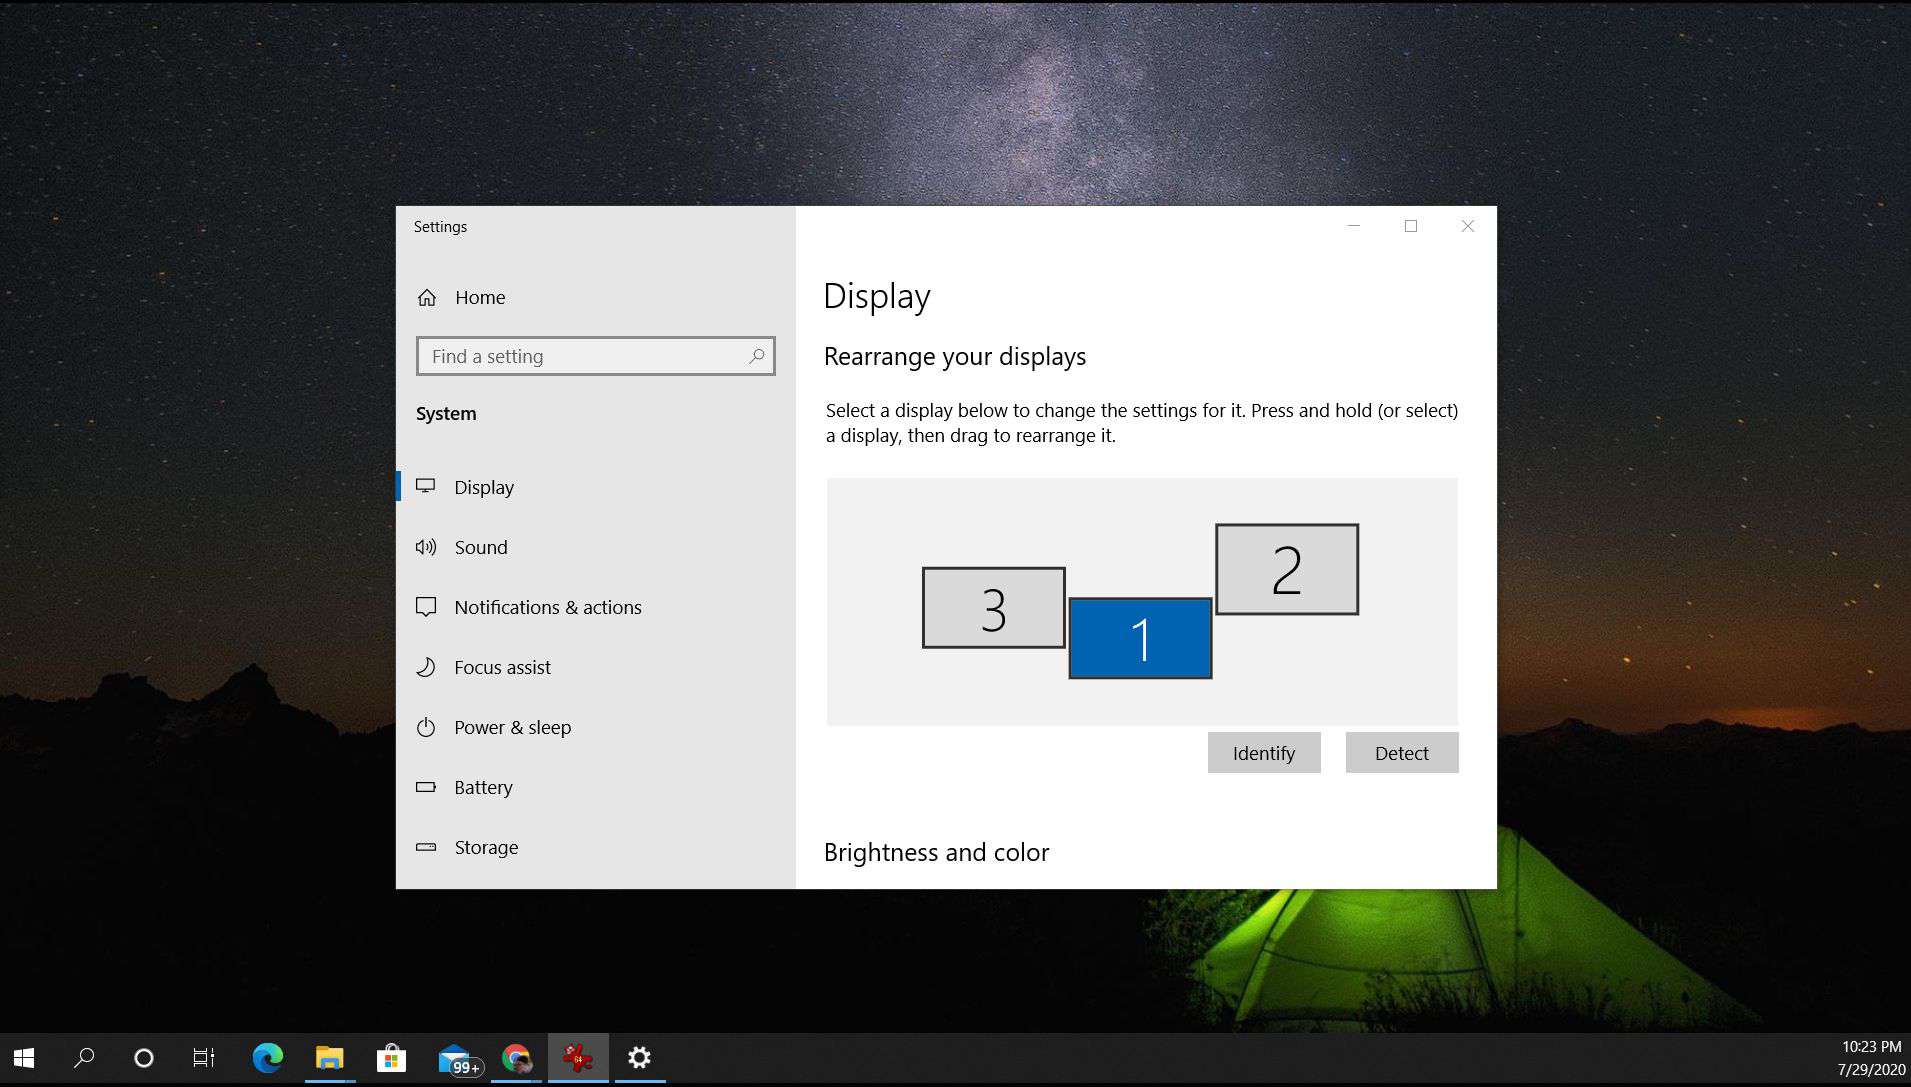Click the search magnifier in Find a setting
The height and width of the screenshot is (1087, 1911).
(x=757, y=356)
